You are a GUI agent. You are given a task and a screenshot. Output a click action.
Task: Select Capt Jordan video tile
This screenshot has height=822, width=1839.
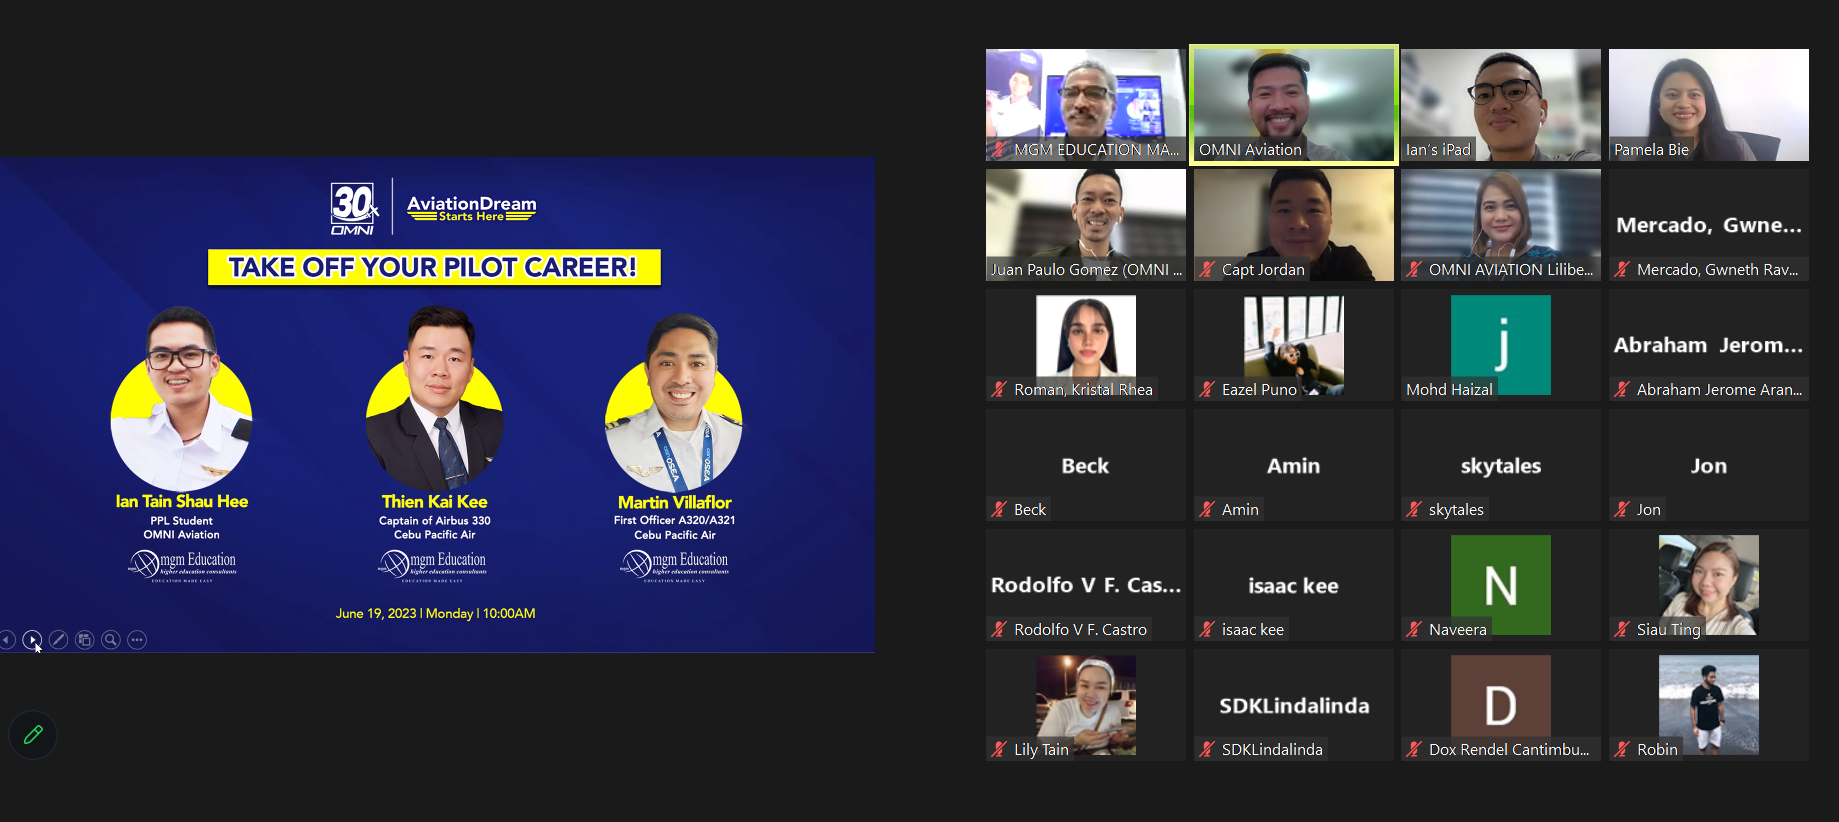[1294, 225]
